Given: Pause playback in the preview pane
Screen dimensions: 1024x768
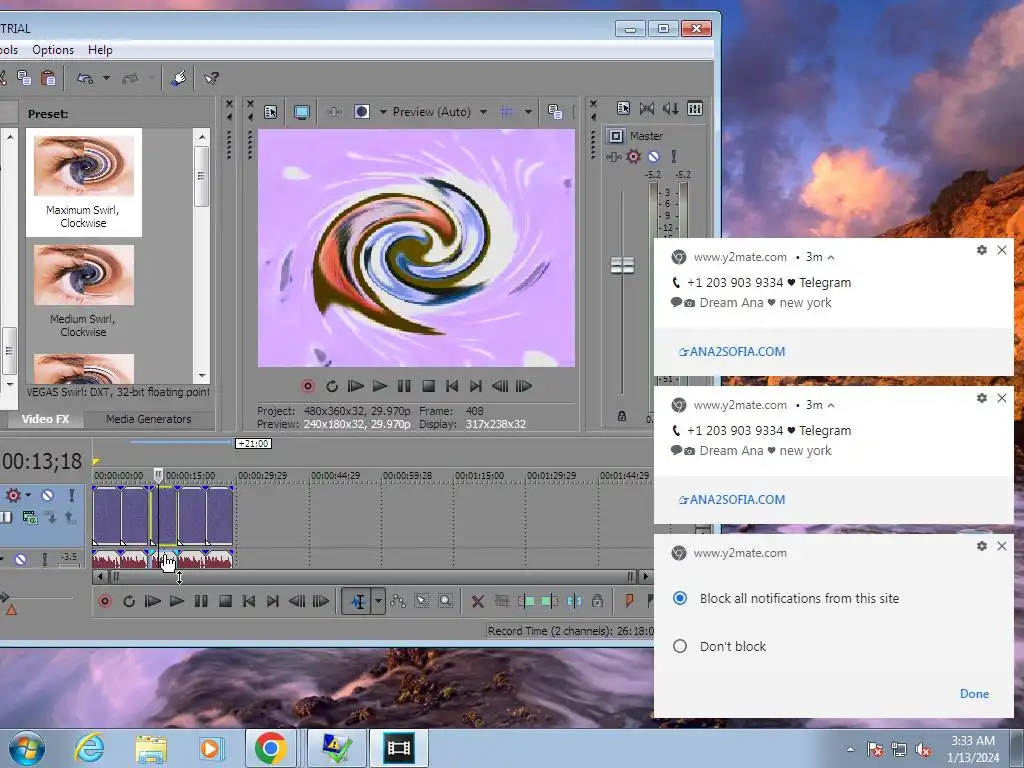Looking at the screenshot, I should click(404, 386).
